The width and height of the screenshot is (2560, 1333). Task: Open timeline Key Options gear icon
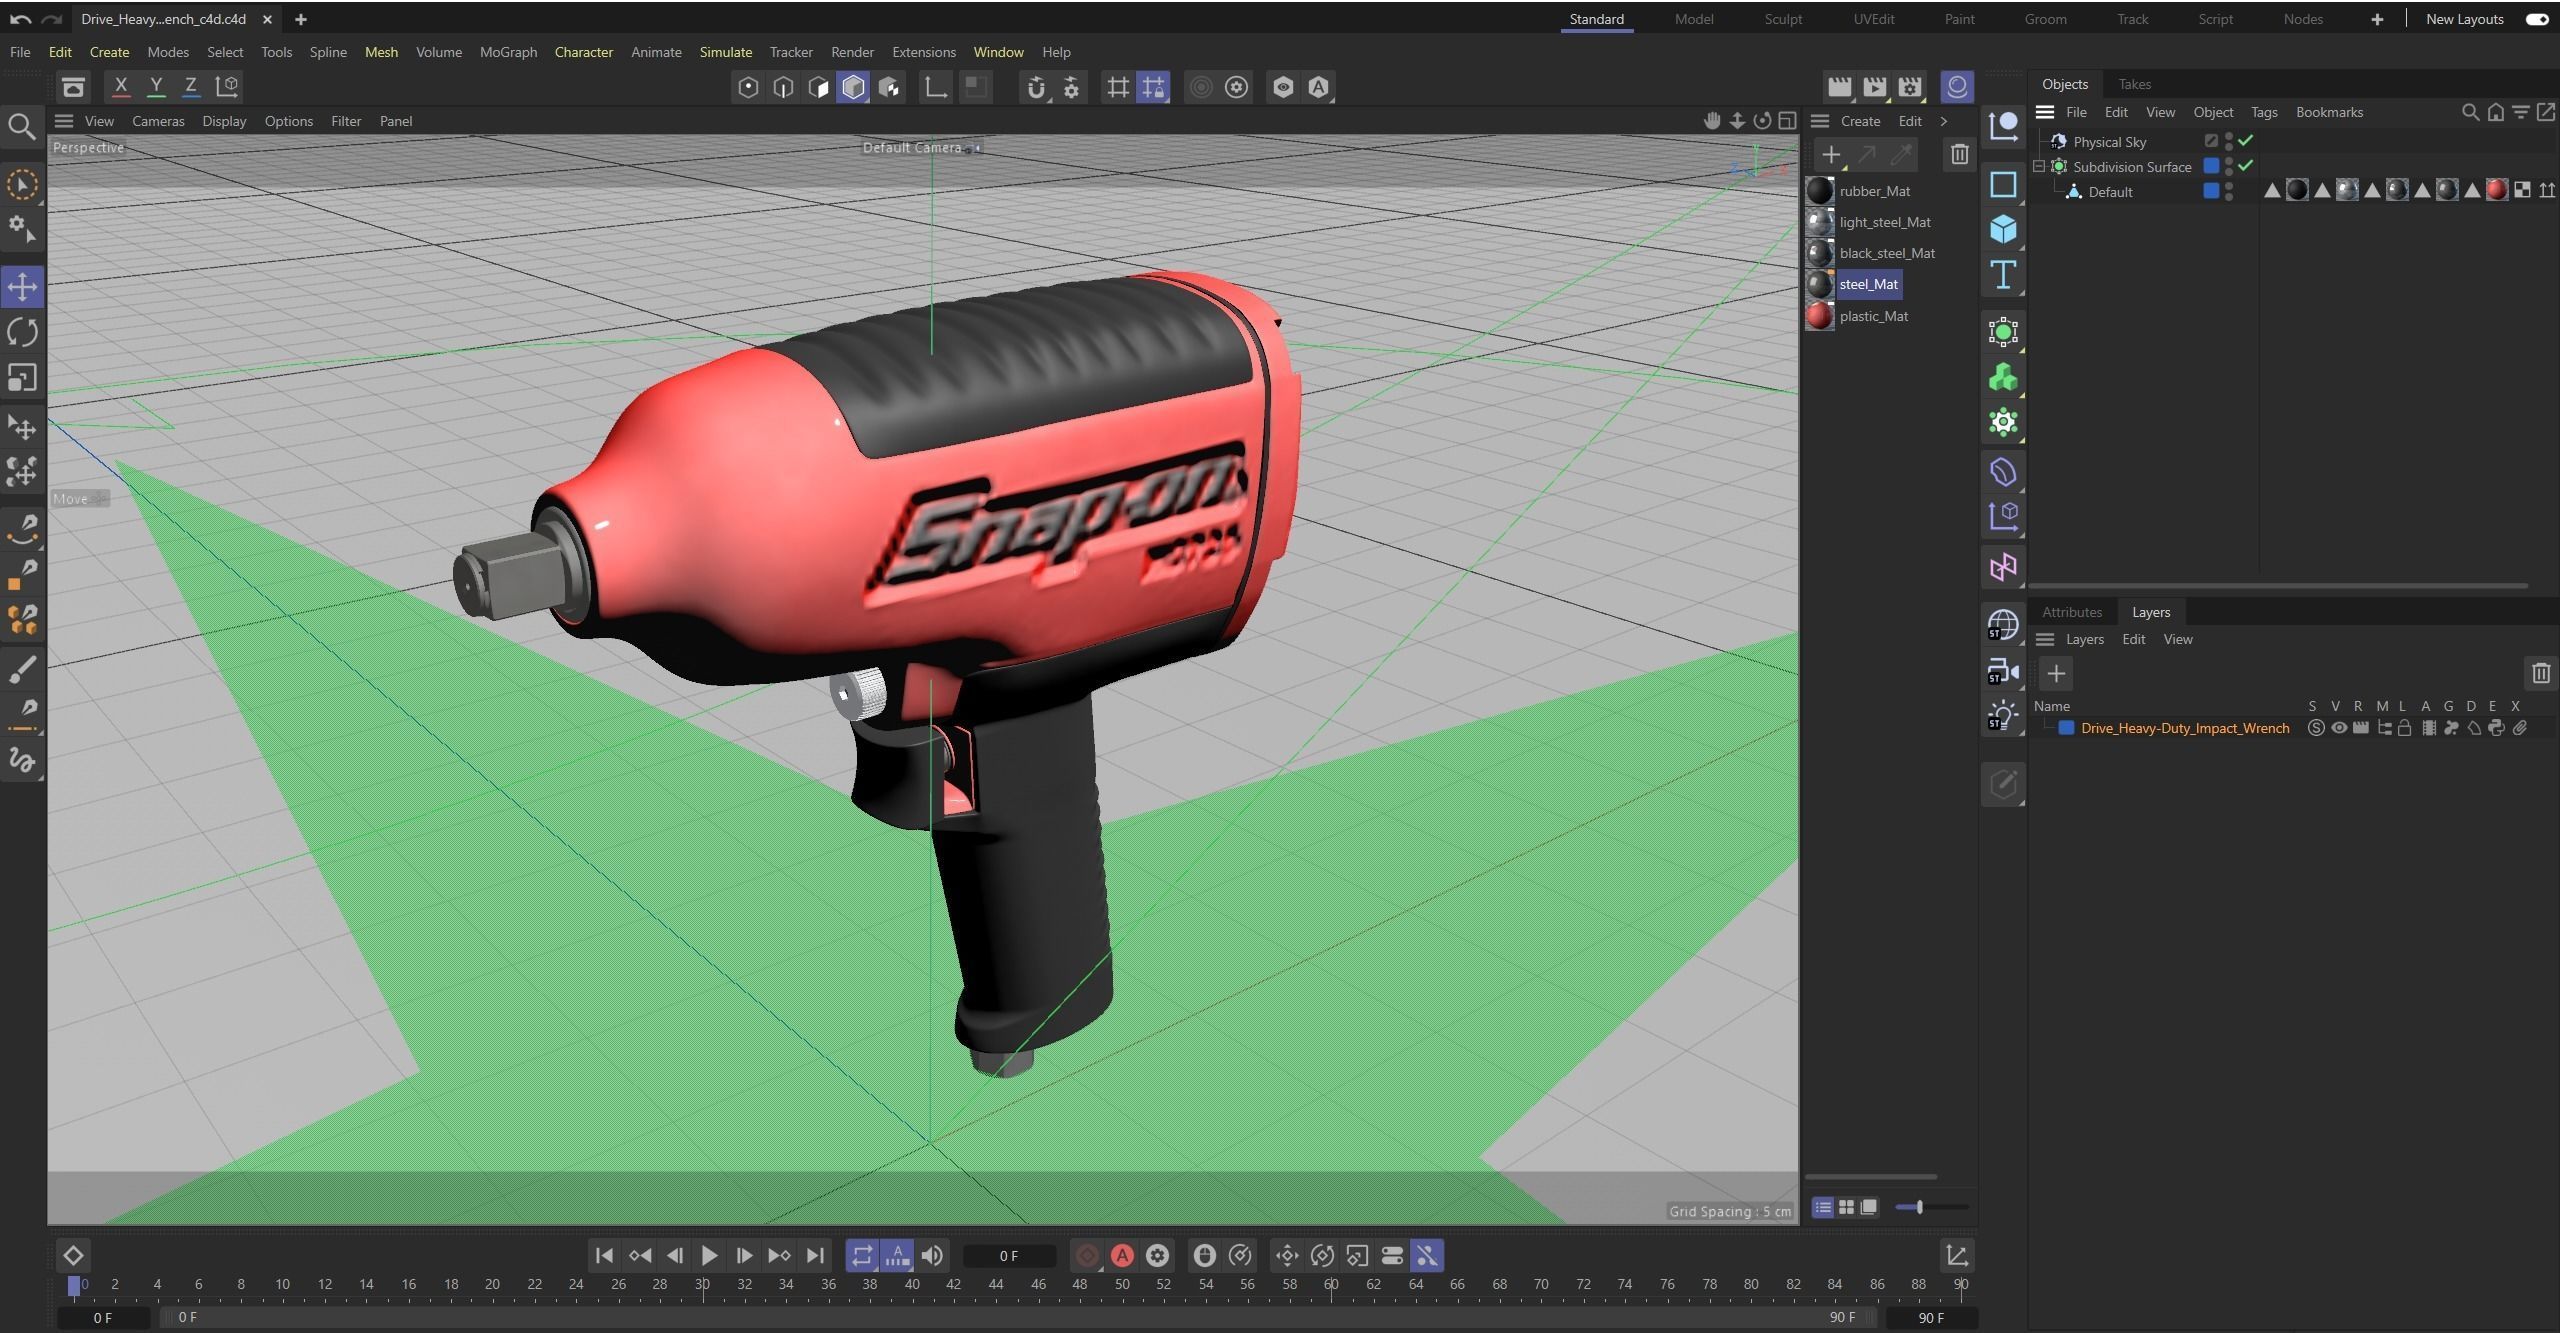click(x=1158, y=1256)
